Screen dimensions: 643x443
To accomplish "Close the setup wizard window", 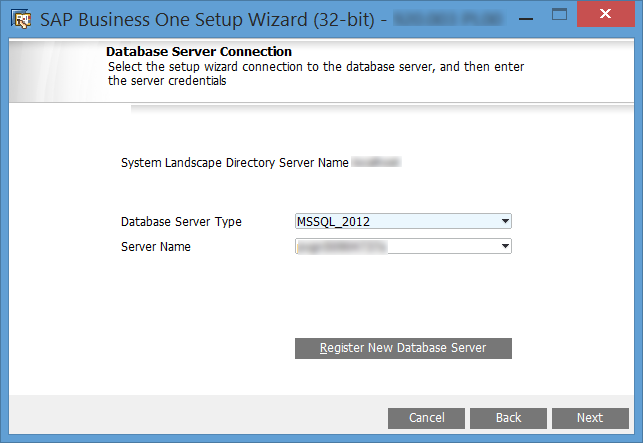I will (x=606, y=14).
